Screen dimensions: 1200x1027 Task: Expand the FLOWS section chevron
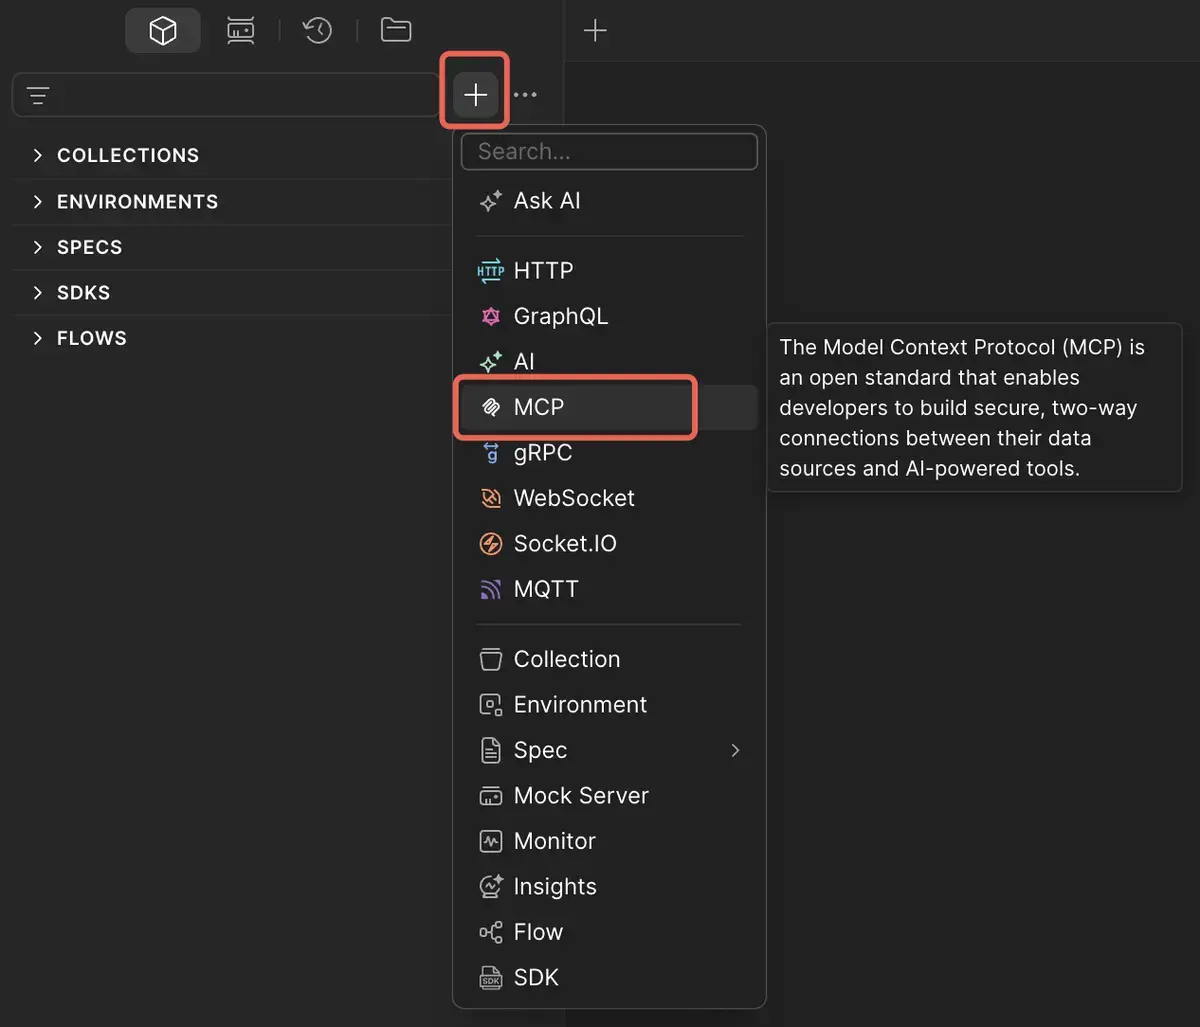coord(38,338)
